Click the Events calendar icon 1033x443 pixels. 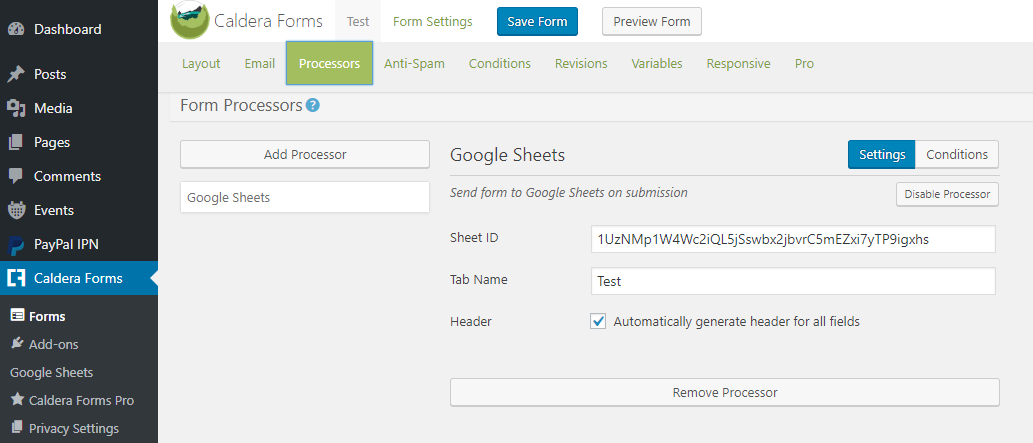tap(16, 210)
